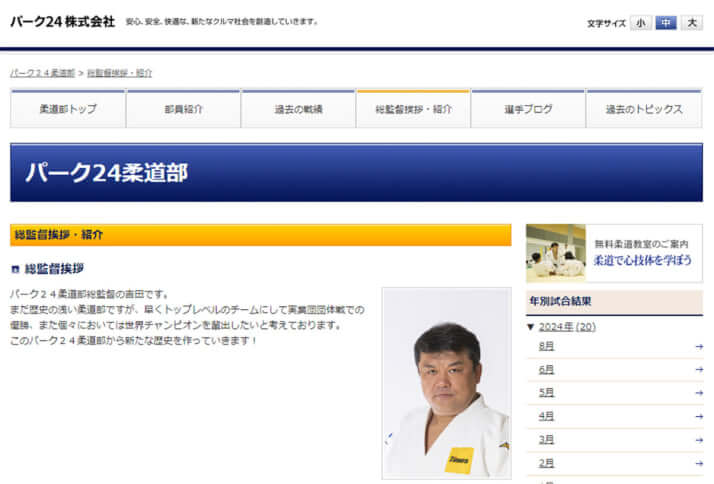
Task: Click the パーク24柔道部 blue banner
Action: click(x=357, y=173)
